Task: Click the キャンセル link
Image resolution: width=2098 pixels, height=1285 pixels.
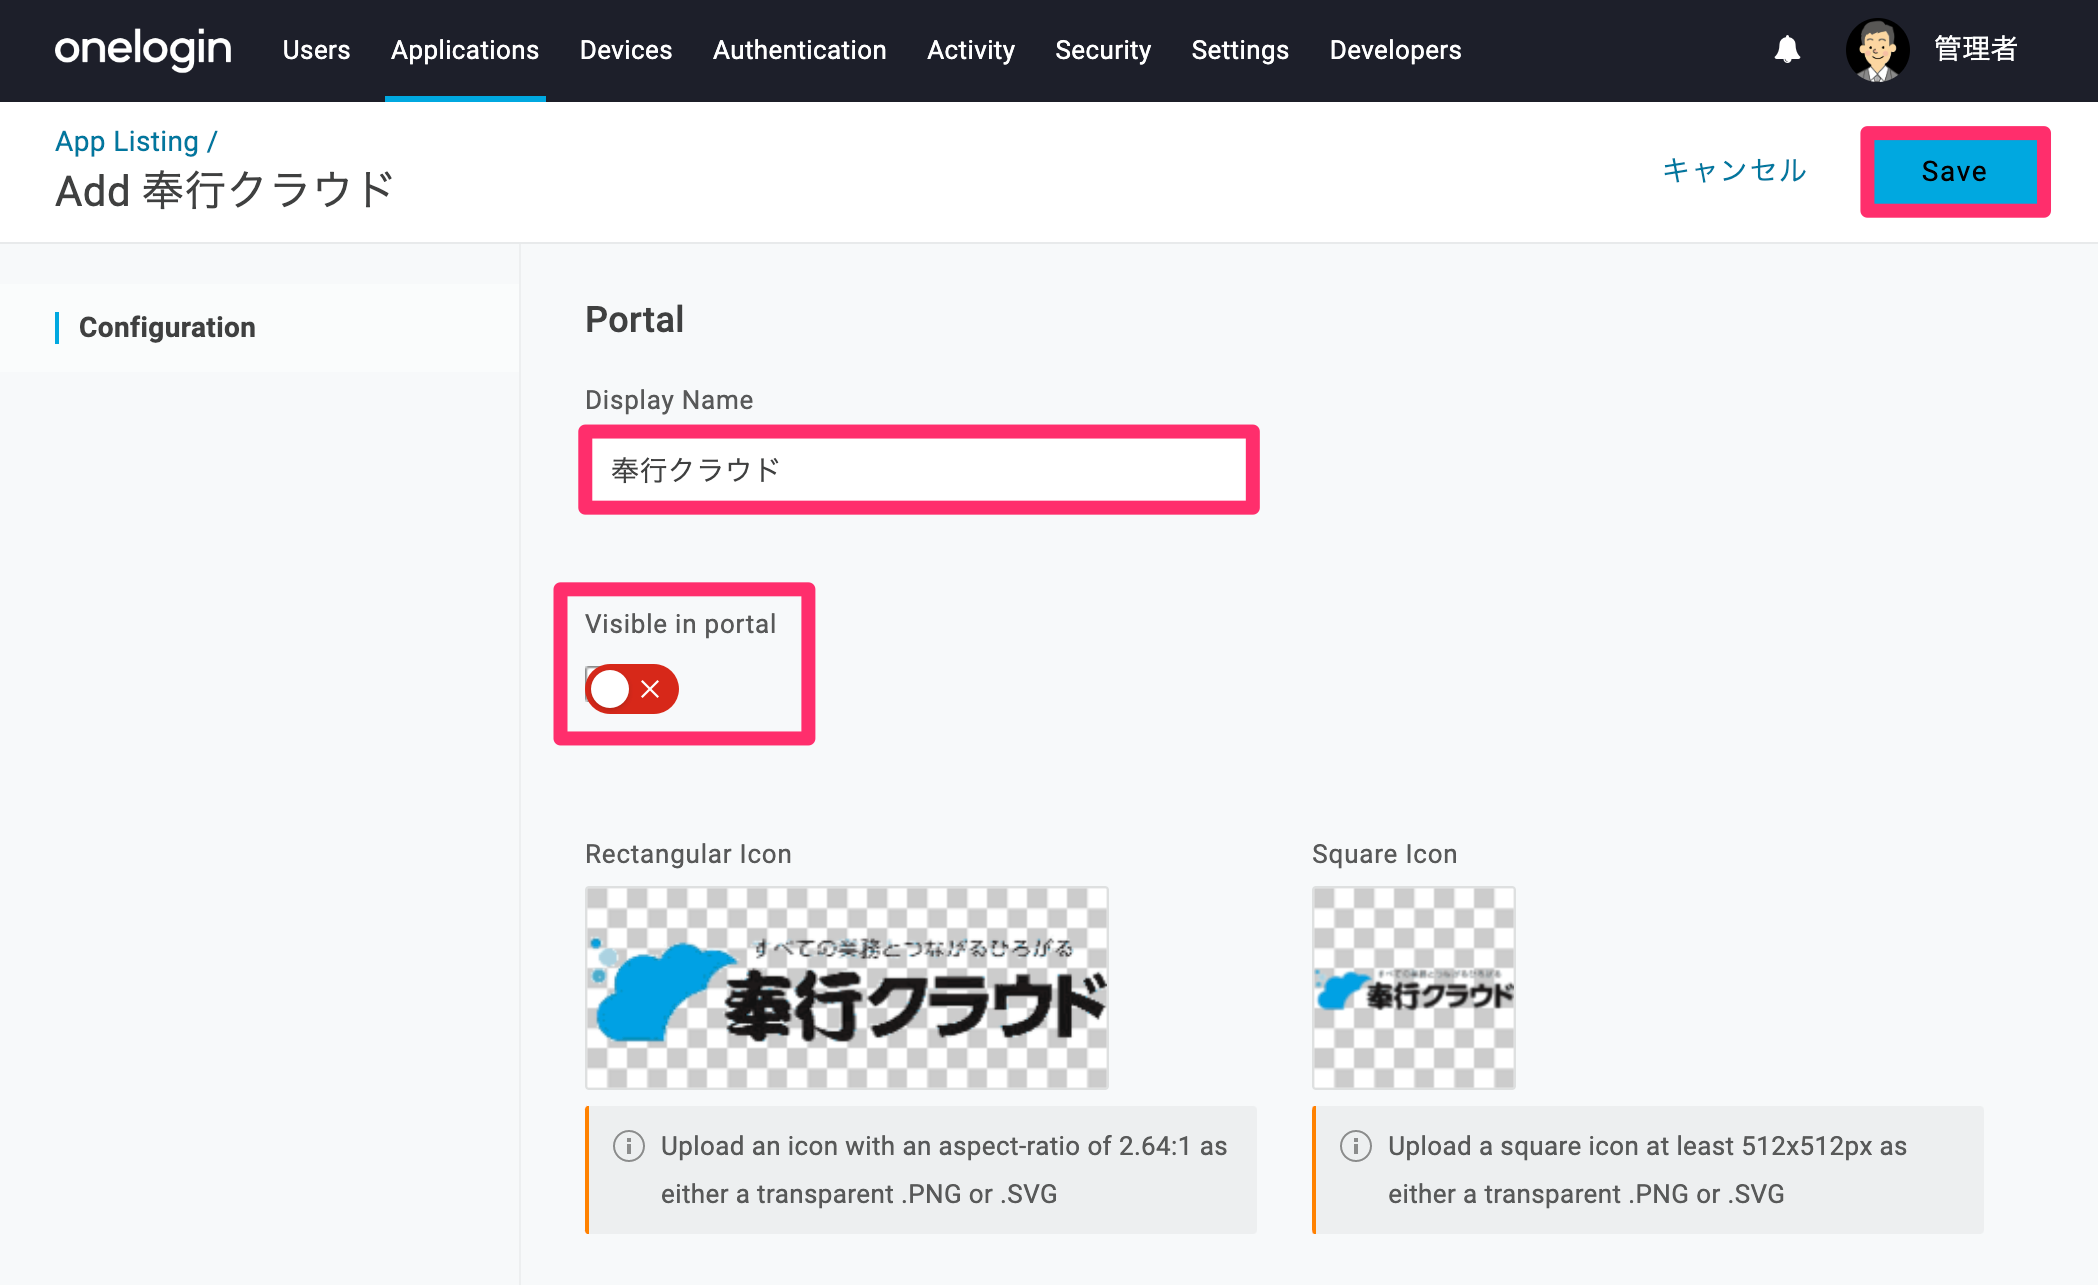Action: [x=1734, y=170]
